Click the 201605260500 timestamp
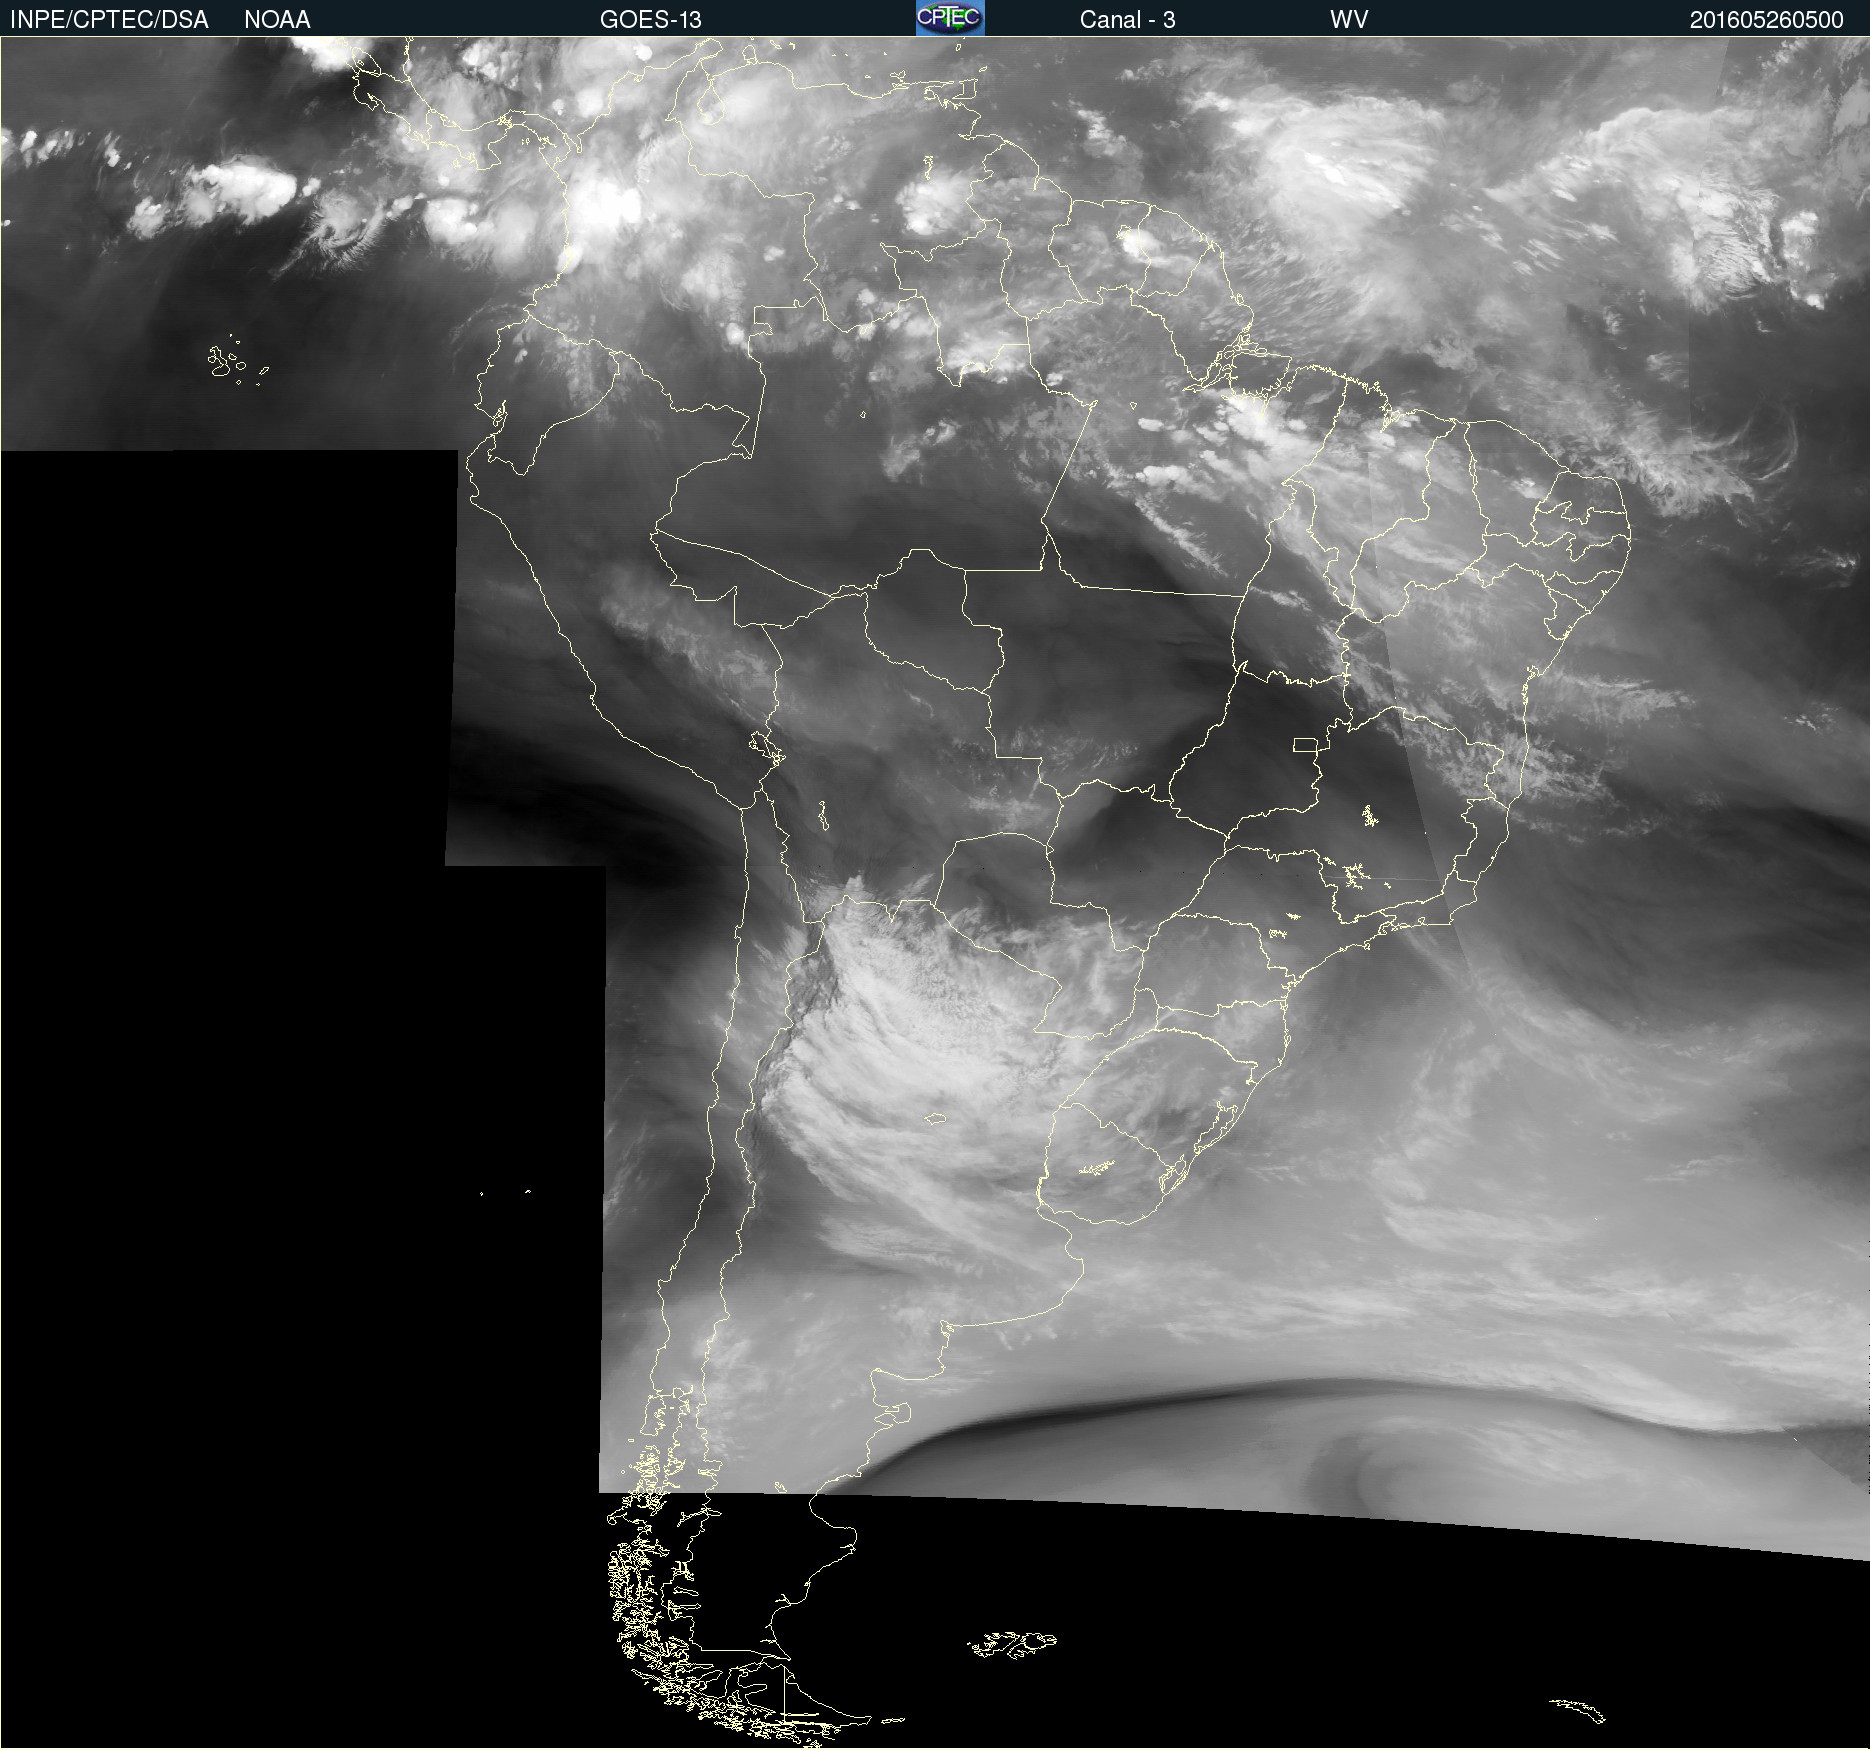This screenshot has height=1750, width=1870. pos(1766,20)
